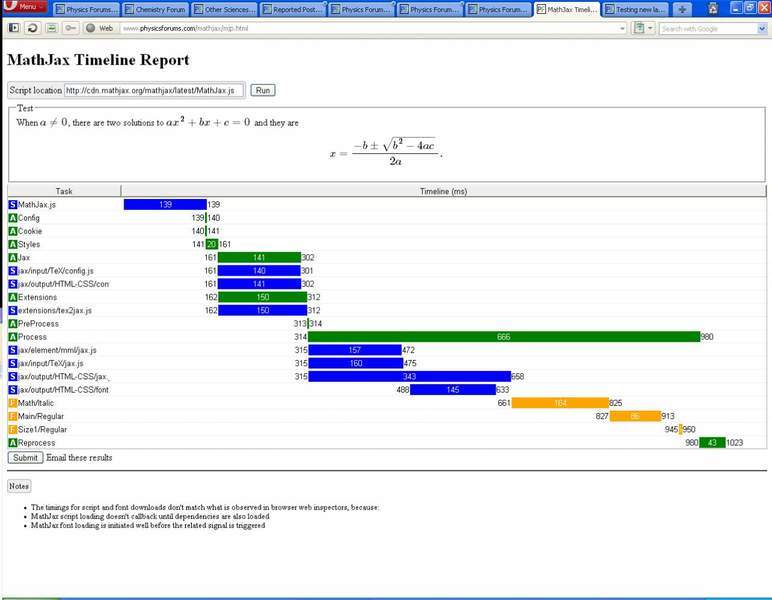
Task: Click the green Process 666 bar
Action: pyautogui.click(x=504, y=337)
